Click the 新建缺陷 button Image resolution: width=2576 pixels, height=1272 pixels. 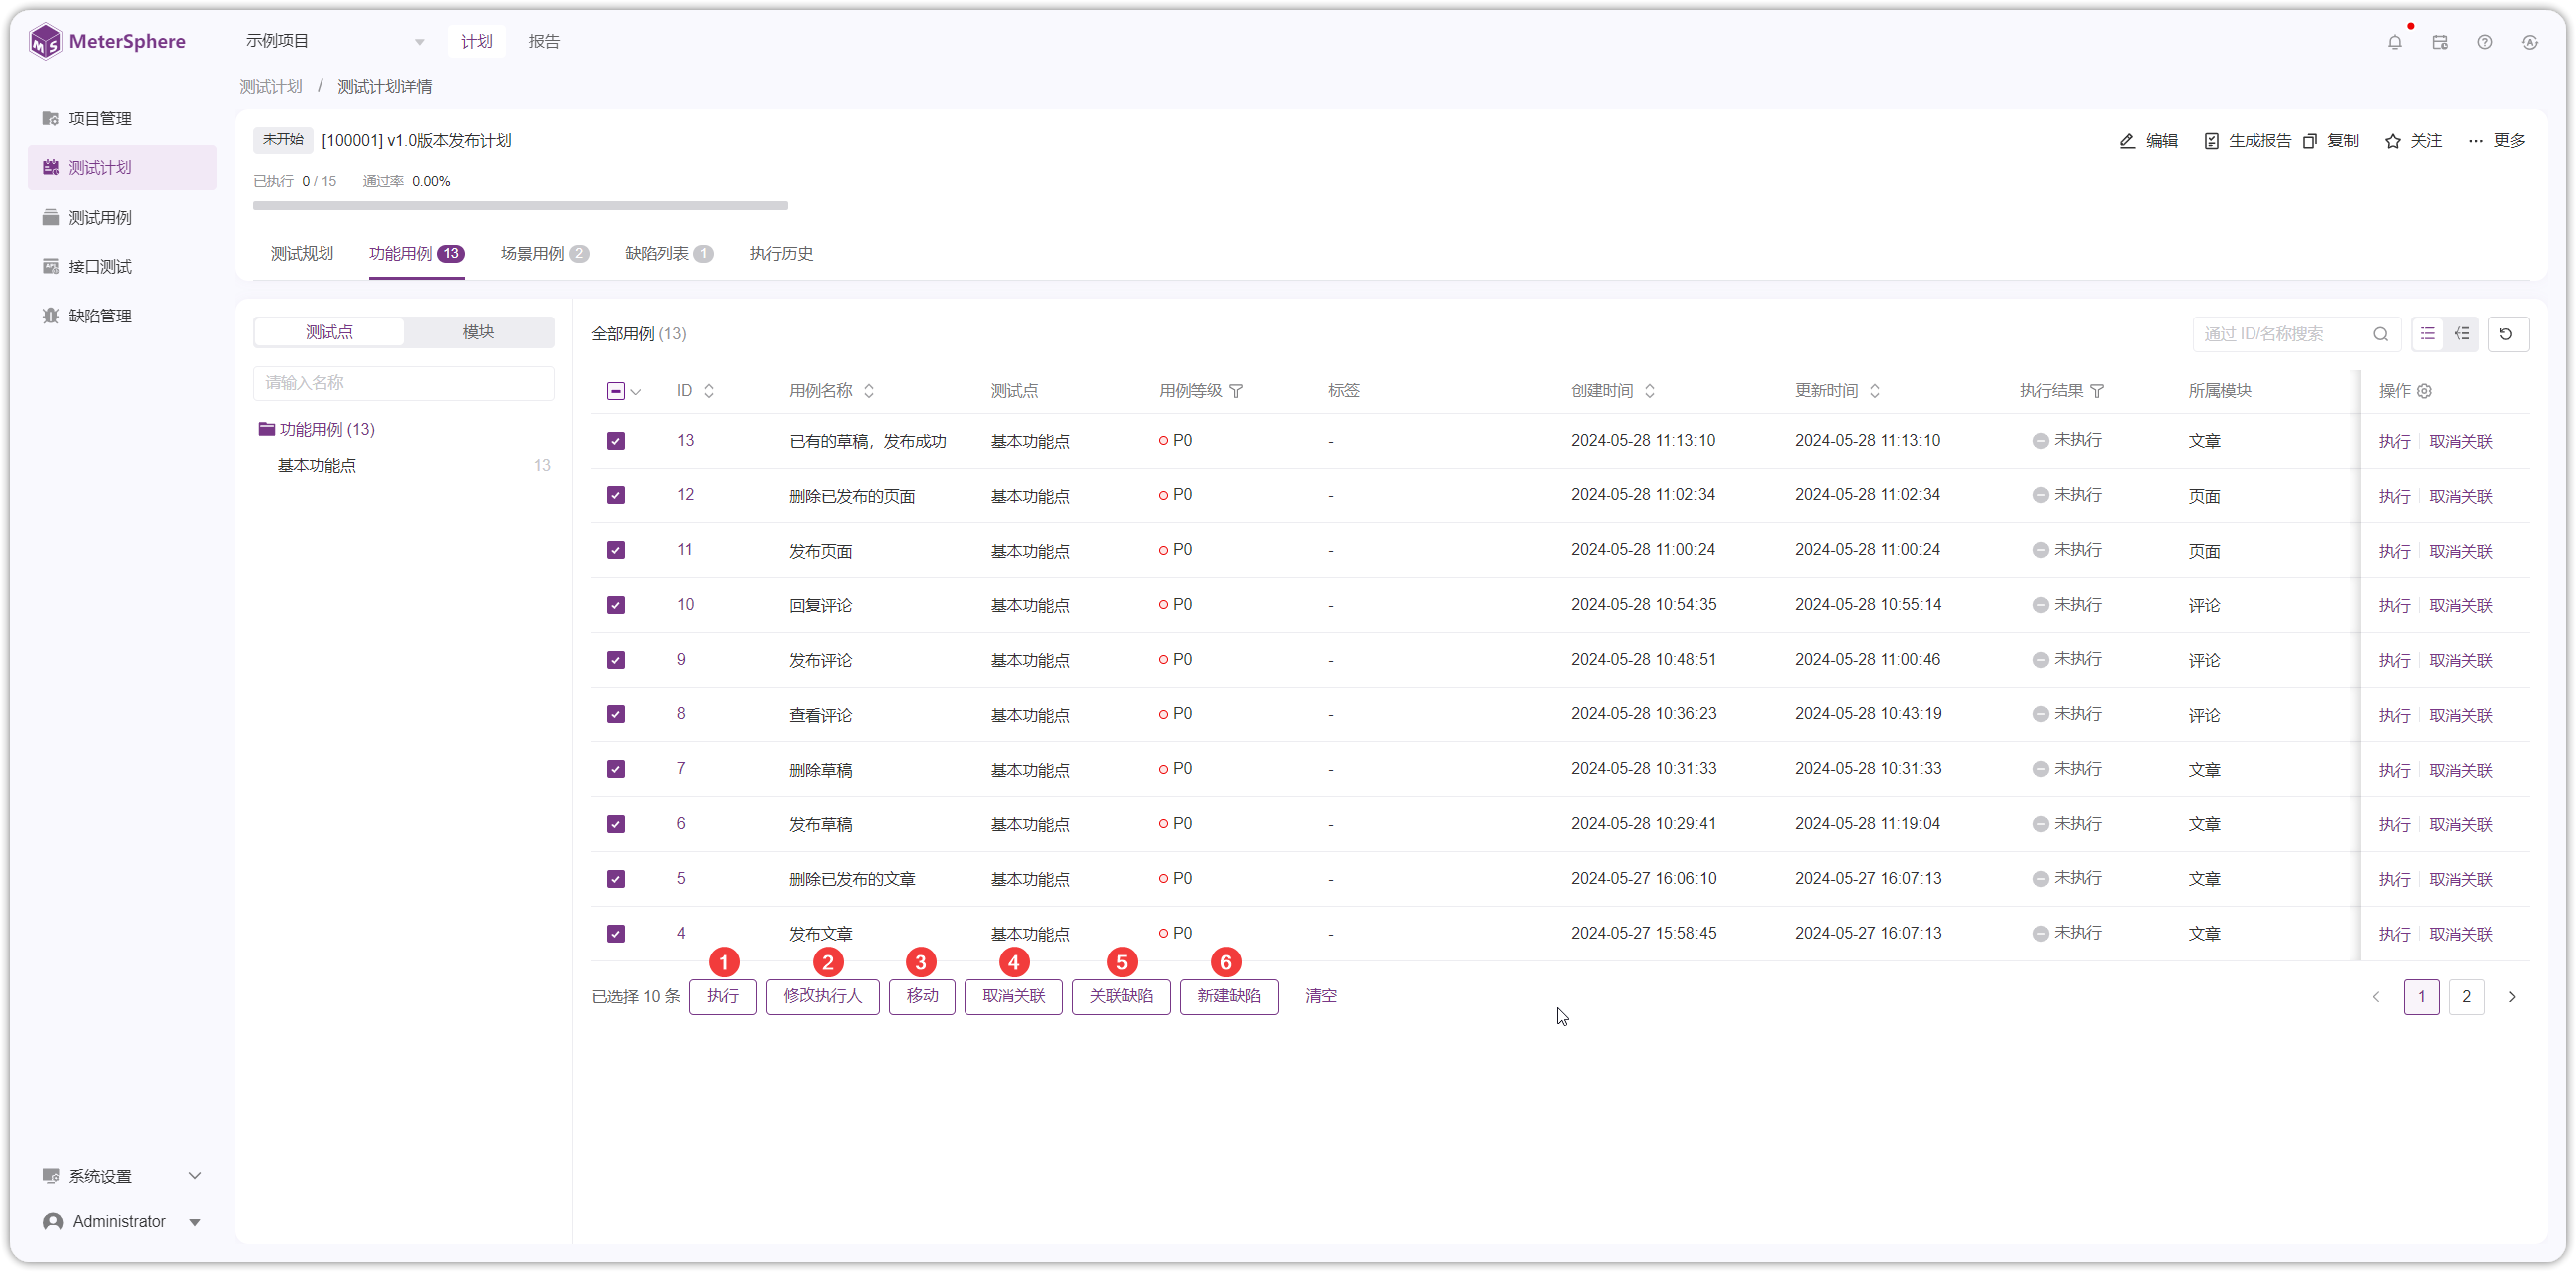tap(1229, 996)
